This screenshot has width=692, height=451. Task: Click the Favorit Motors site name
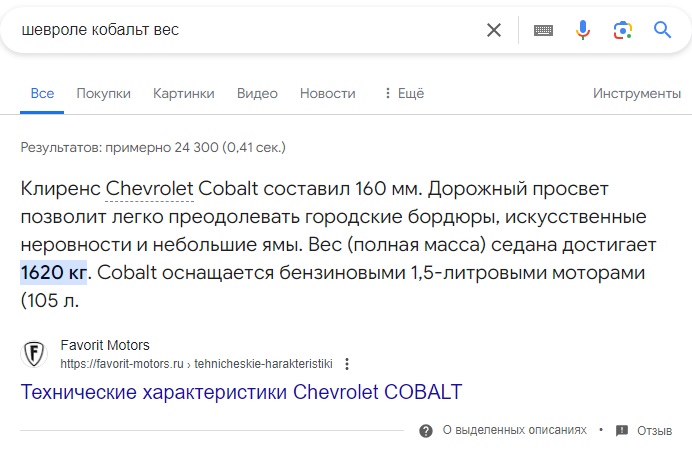[x=105, y=345]
